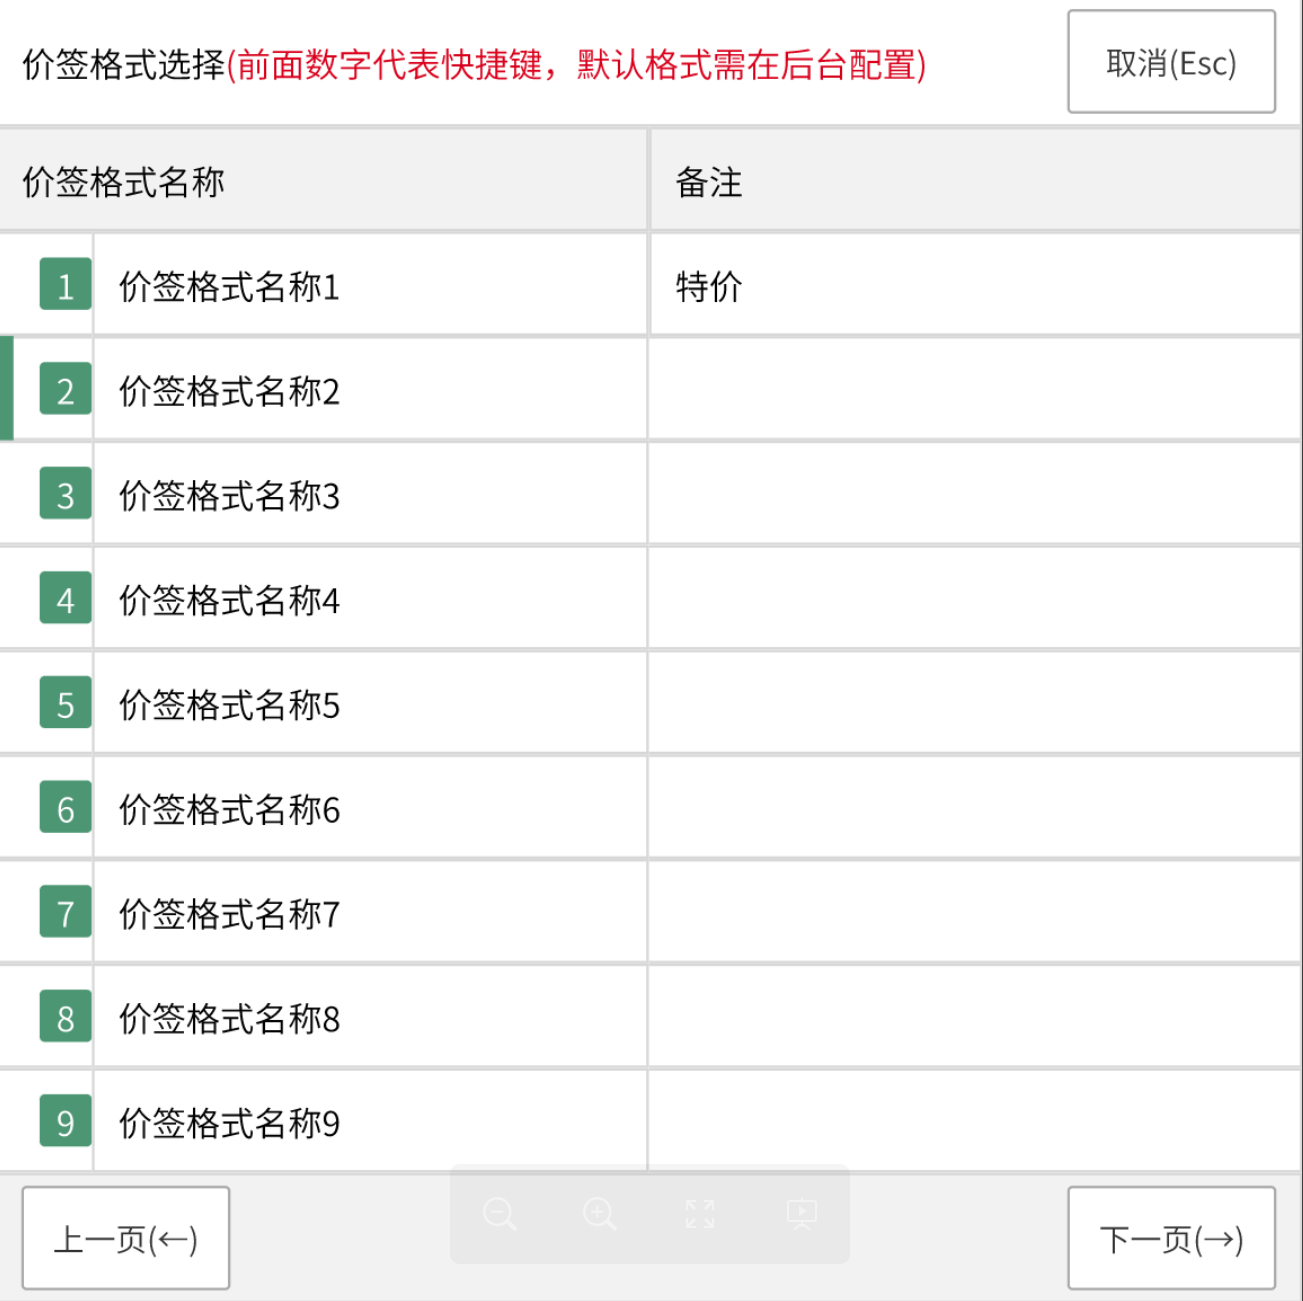1303x1301 pixels.
Task: Click green shortcut badge number 3
Action: tap(66, 494)
